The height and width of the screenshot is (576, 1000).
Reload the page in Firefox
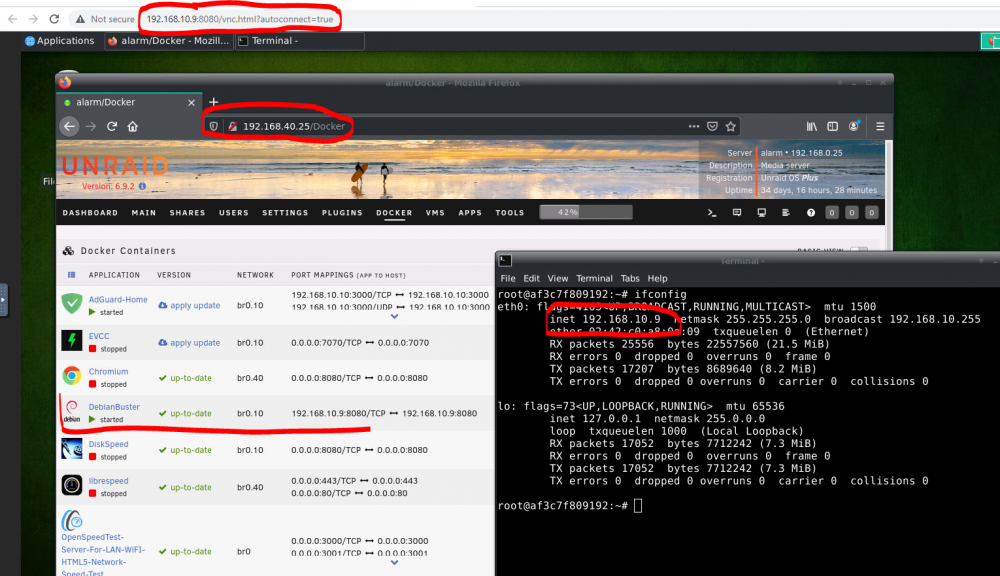(x=112, y=126)
